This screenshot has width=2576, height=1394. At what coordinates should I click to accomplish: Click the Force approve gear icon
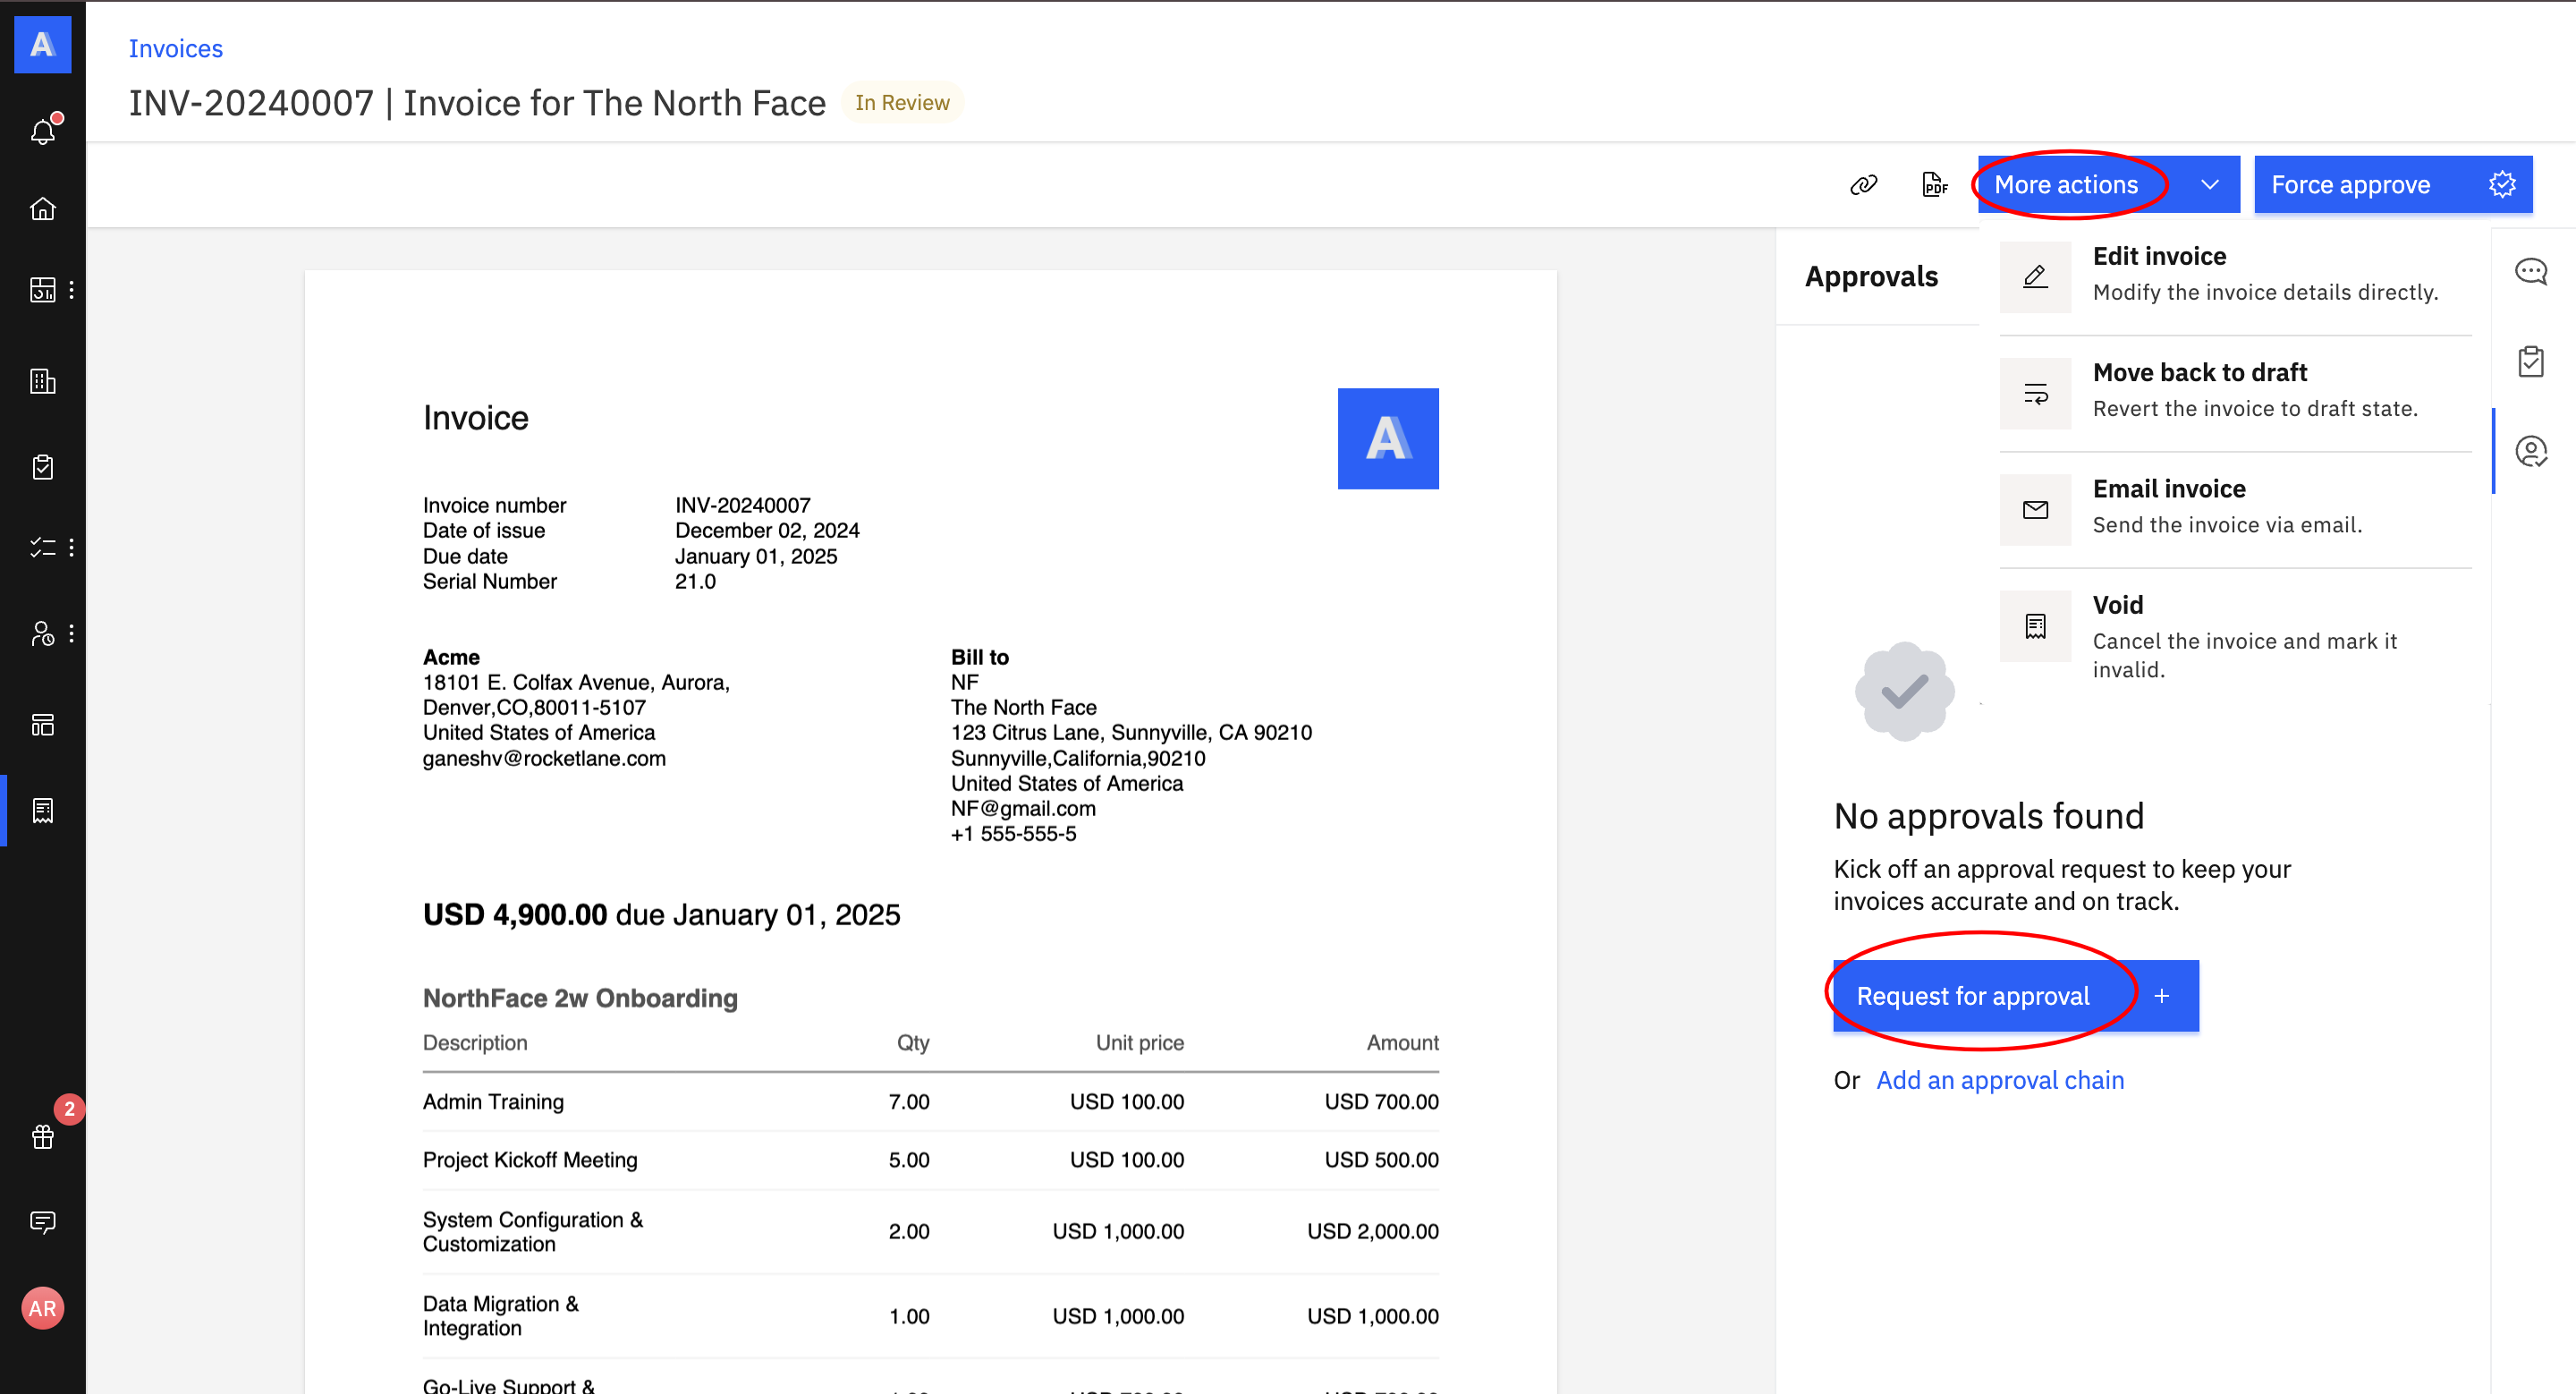[x=2502, y=185]
